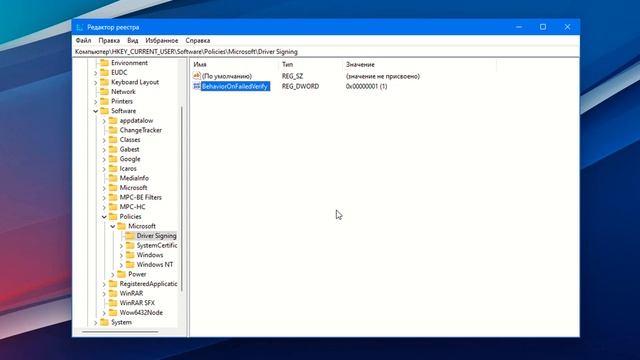
Task: Select the Microsoft key under Software
Action: tap(133, 188)
